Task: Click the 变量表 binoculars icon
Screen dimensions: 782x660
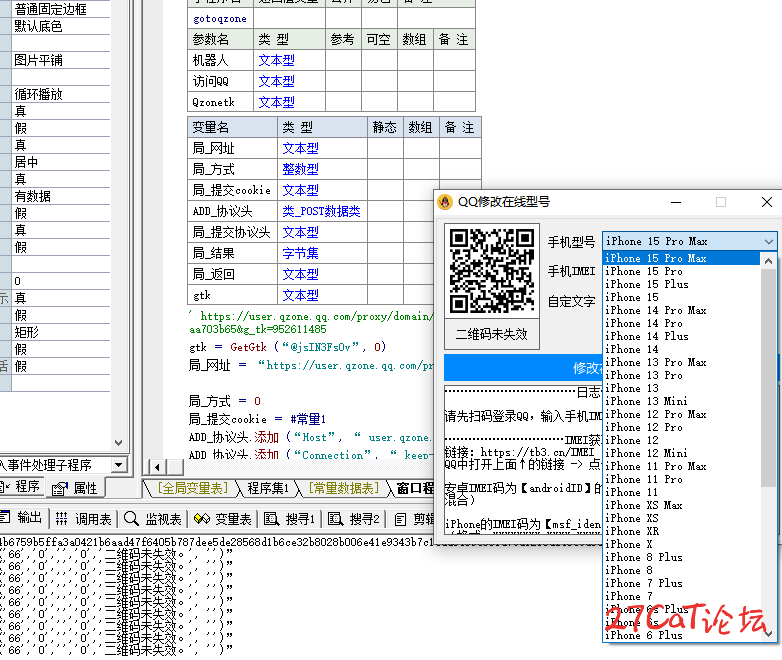Action: [x=201, y=519]
